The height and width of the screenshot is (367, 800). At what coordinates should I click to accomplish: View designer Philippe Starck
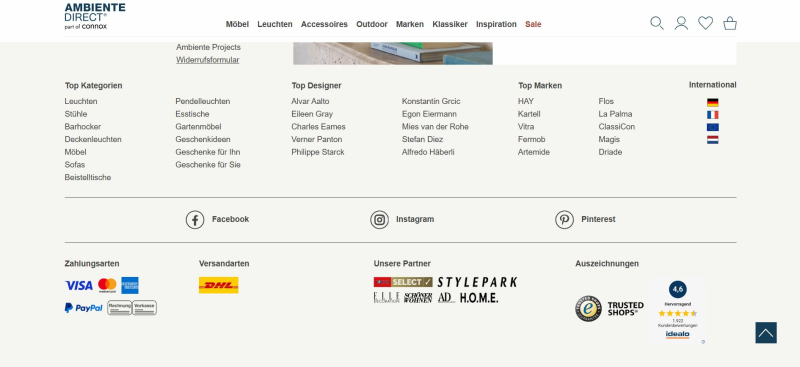point(318,152)
